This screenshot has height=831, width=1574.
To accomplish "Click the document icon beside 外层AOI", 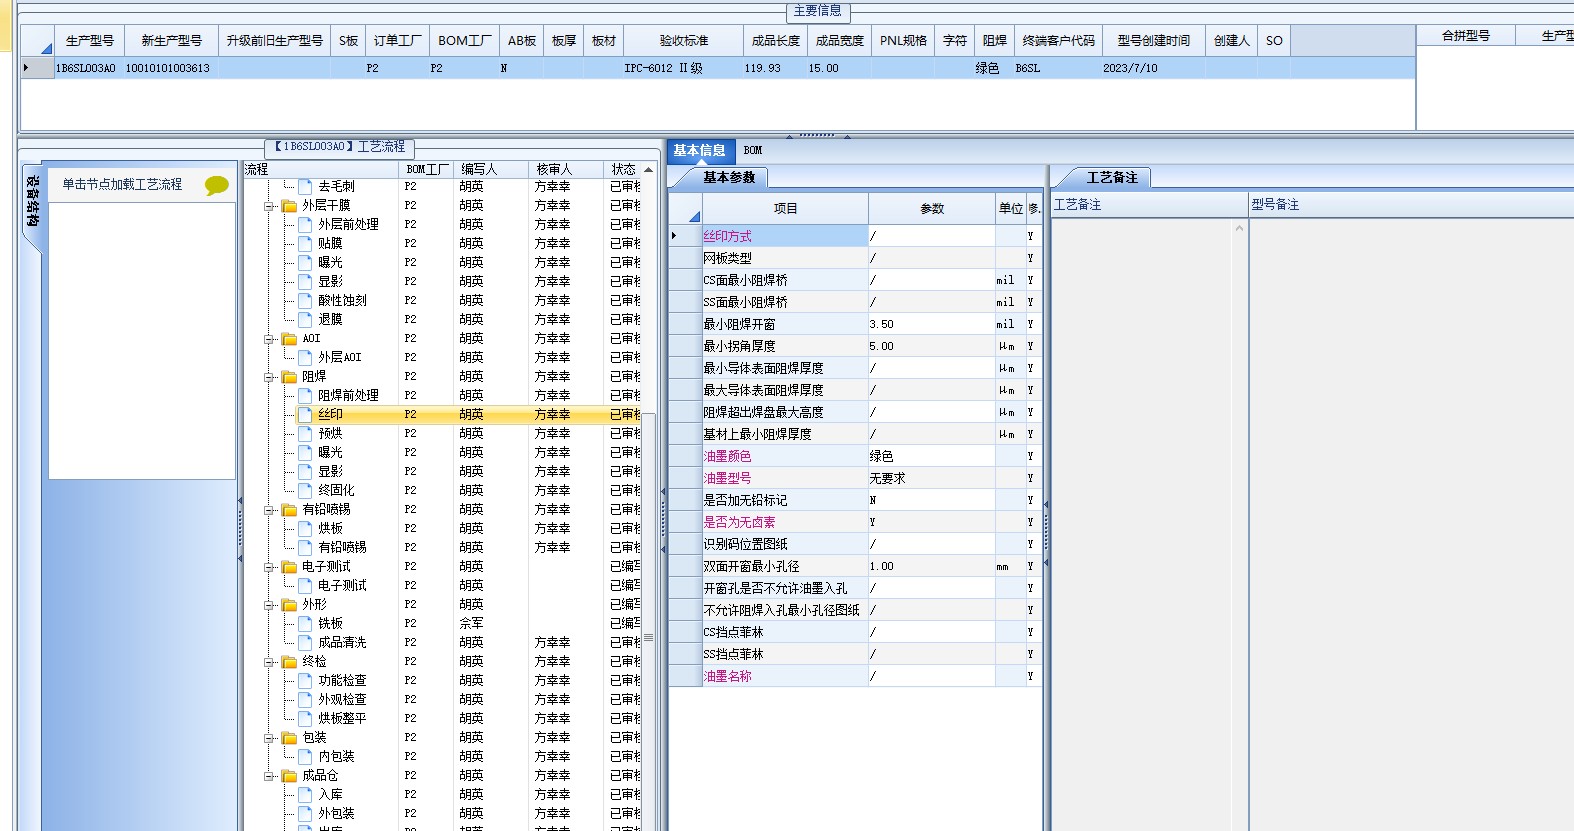I will [x=305, y=357].
